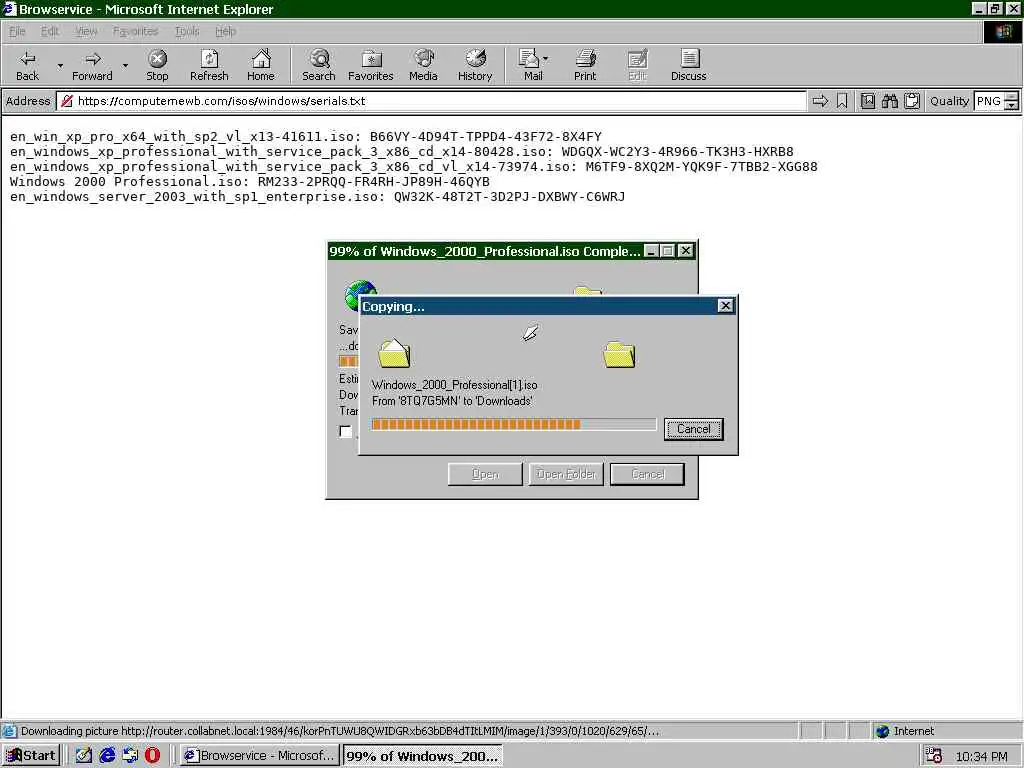1024x768 pixels.
Task: Open the View menu
Action: point(86,31)
